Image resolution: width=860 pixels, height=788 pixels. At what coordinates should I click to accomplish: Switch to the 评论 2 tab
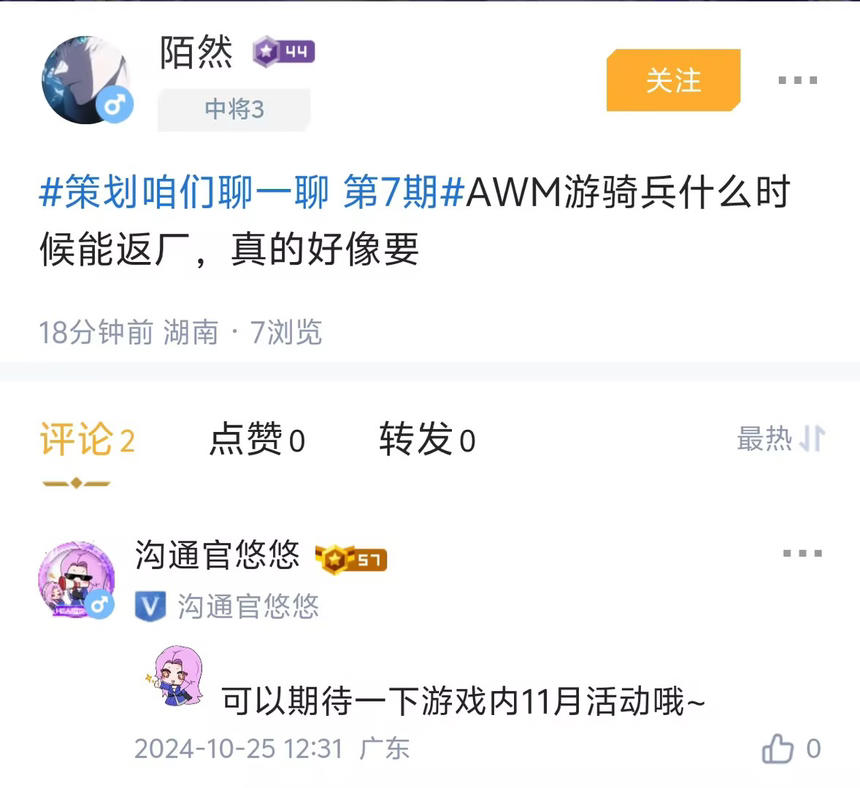pos(87,439)
